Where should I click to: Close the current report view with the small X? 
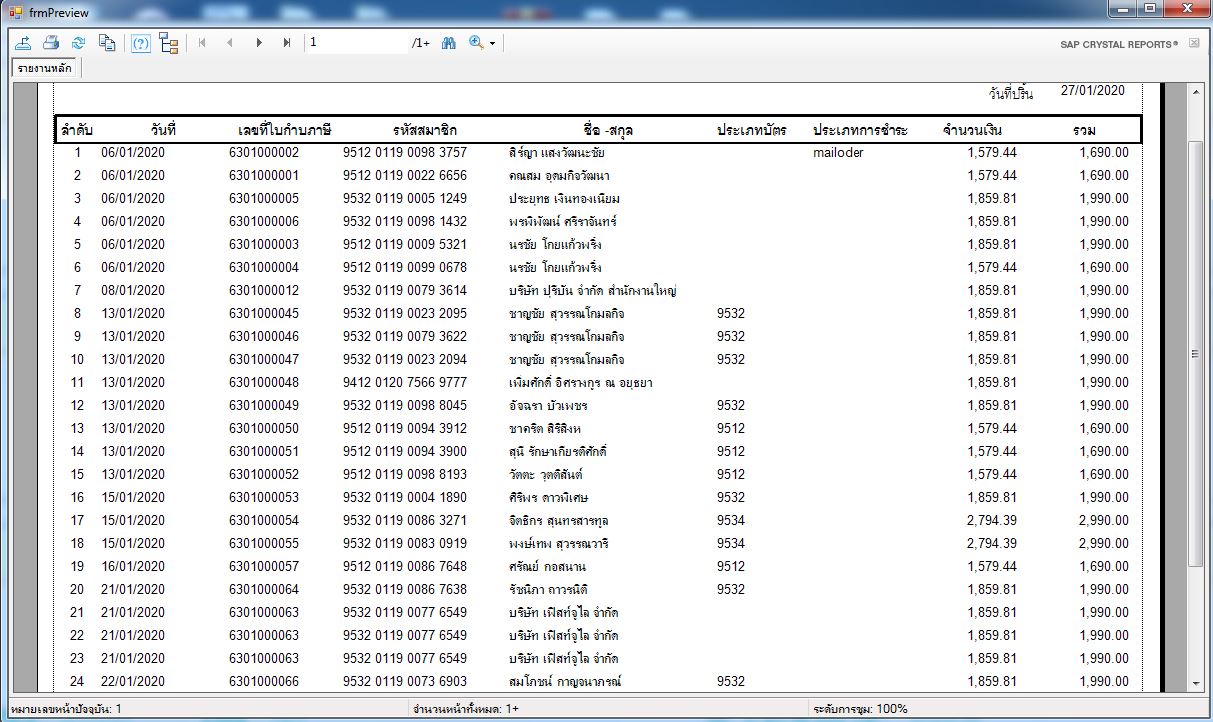pyautogui.click(x=1193, y=44)
